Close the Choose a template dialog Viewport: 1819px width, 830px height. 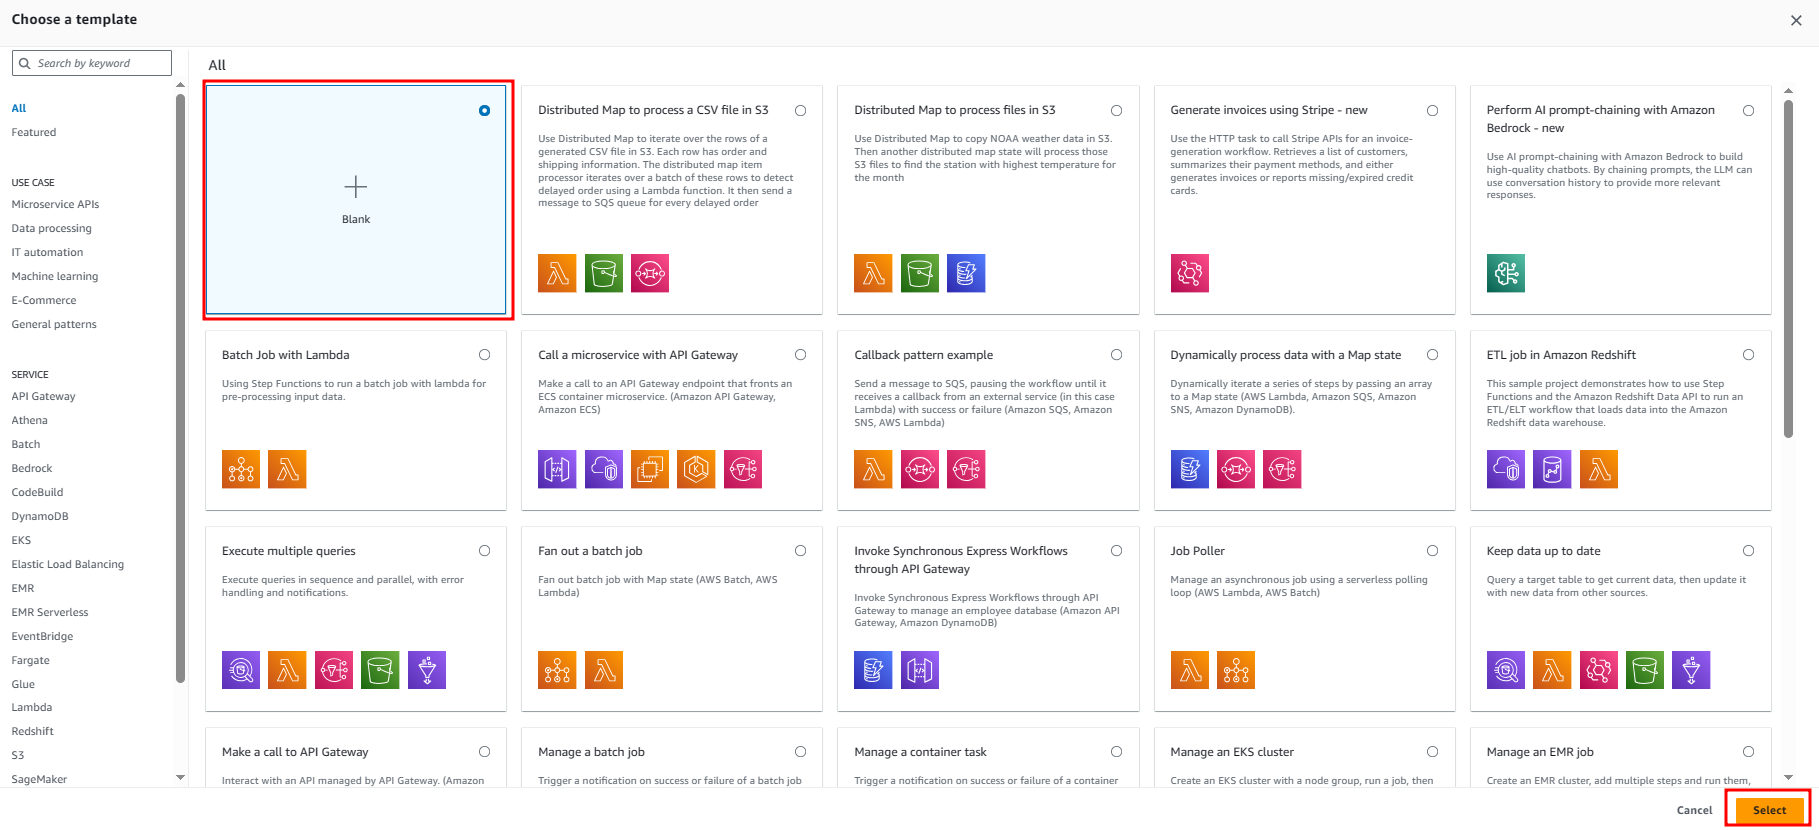click(x=1796, y=20)
